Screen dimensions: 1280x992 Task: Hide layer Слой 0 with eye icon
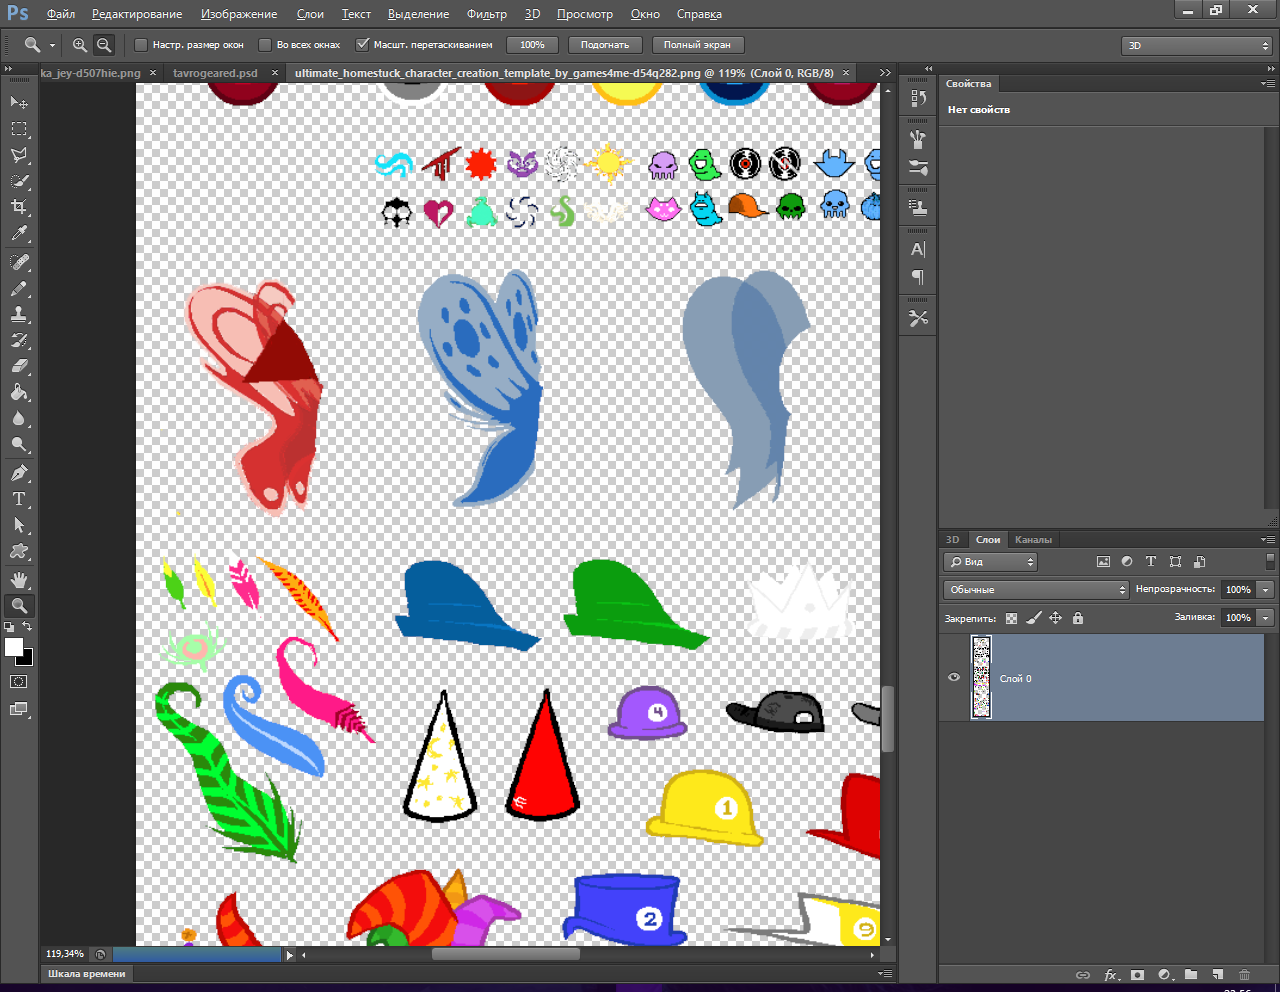[x=954, y=677]
